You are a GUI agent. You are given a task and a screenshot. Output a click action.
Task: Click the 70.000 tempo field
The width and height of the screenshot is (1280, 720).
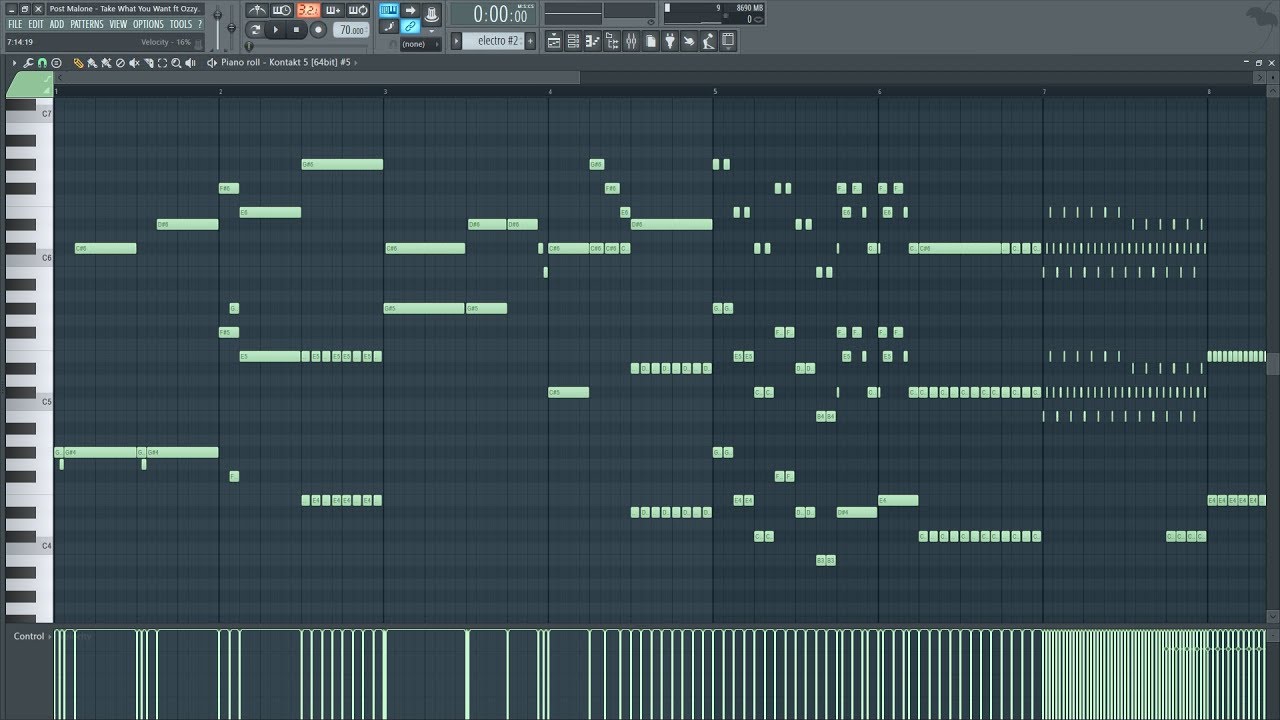(351, 30)
